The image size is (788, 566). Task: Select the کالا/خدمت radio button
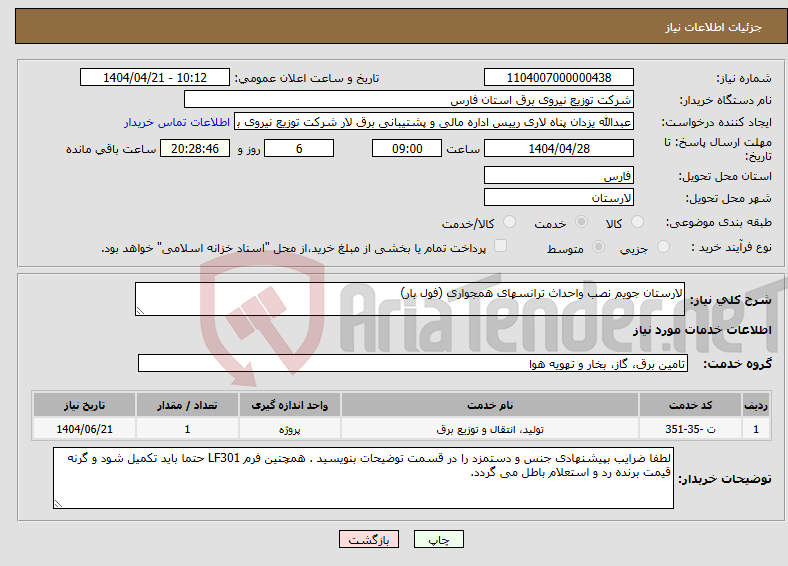pyautogui.click(x=510, y=222)
